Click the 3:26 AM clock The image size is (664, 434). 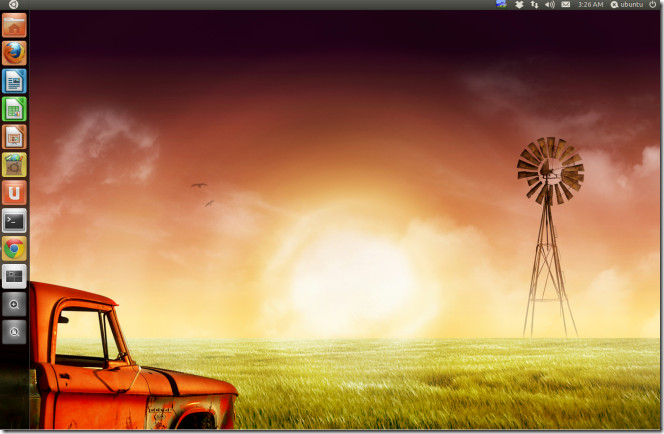[590, 5]
